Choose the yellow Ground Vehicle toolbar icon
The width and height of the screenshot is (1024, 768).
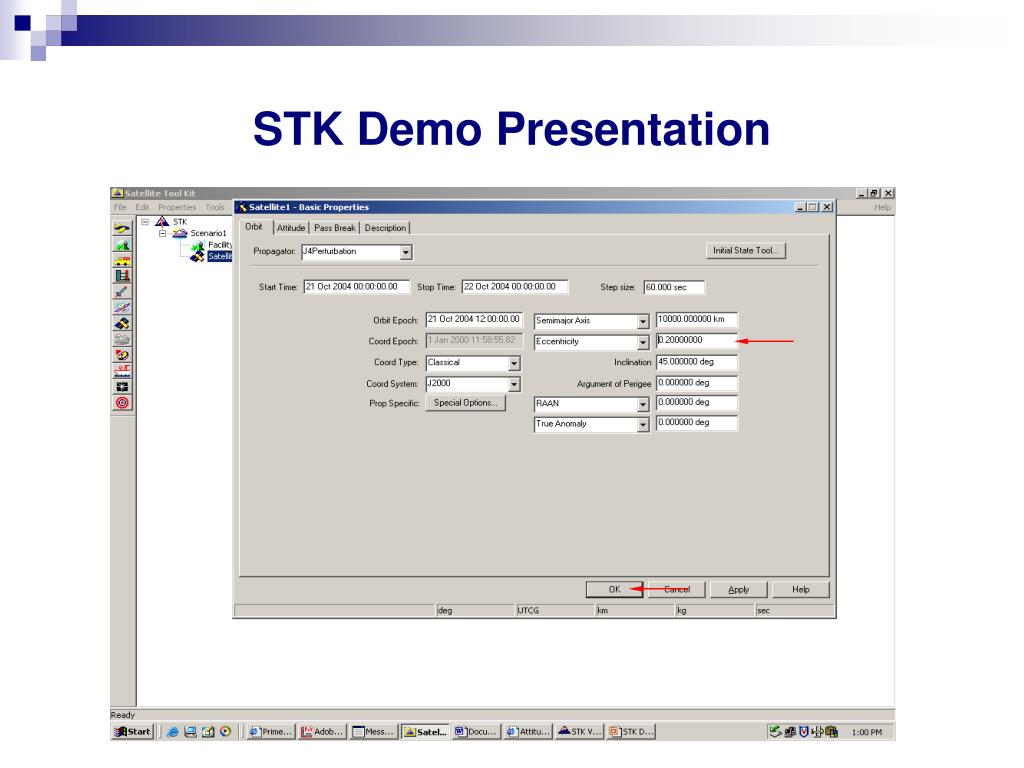[x=122, y=261]
